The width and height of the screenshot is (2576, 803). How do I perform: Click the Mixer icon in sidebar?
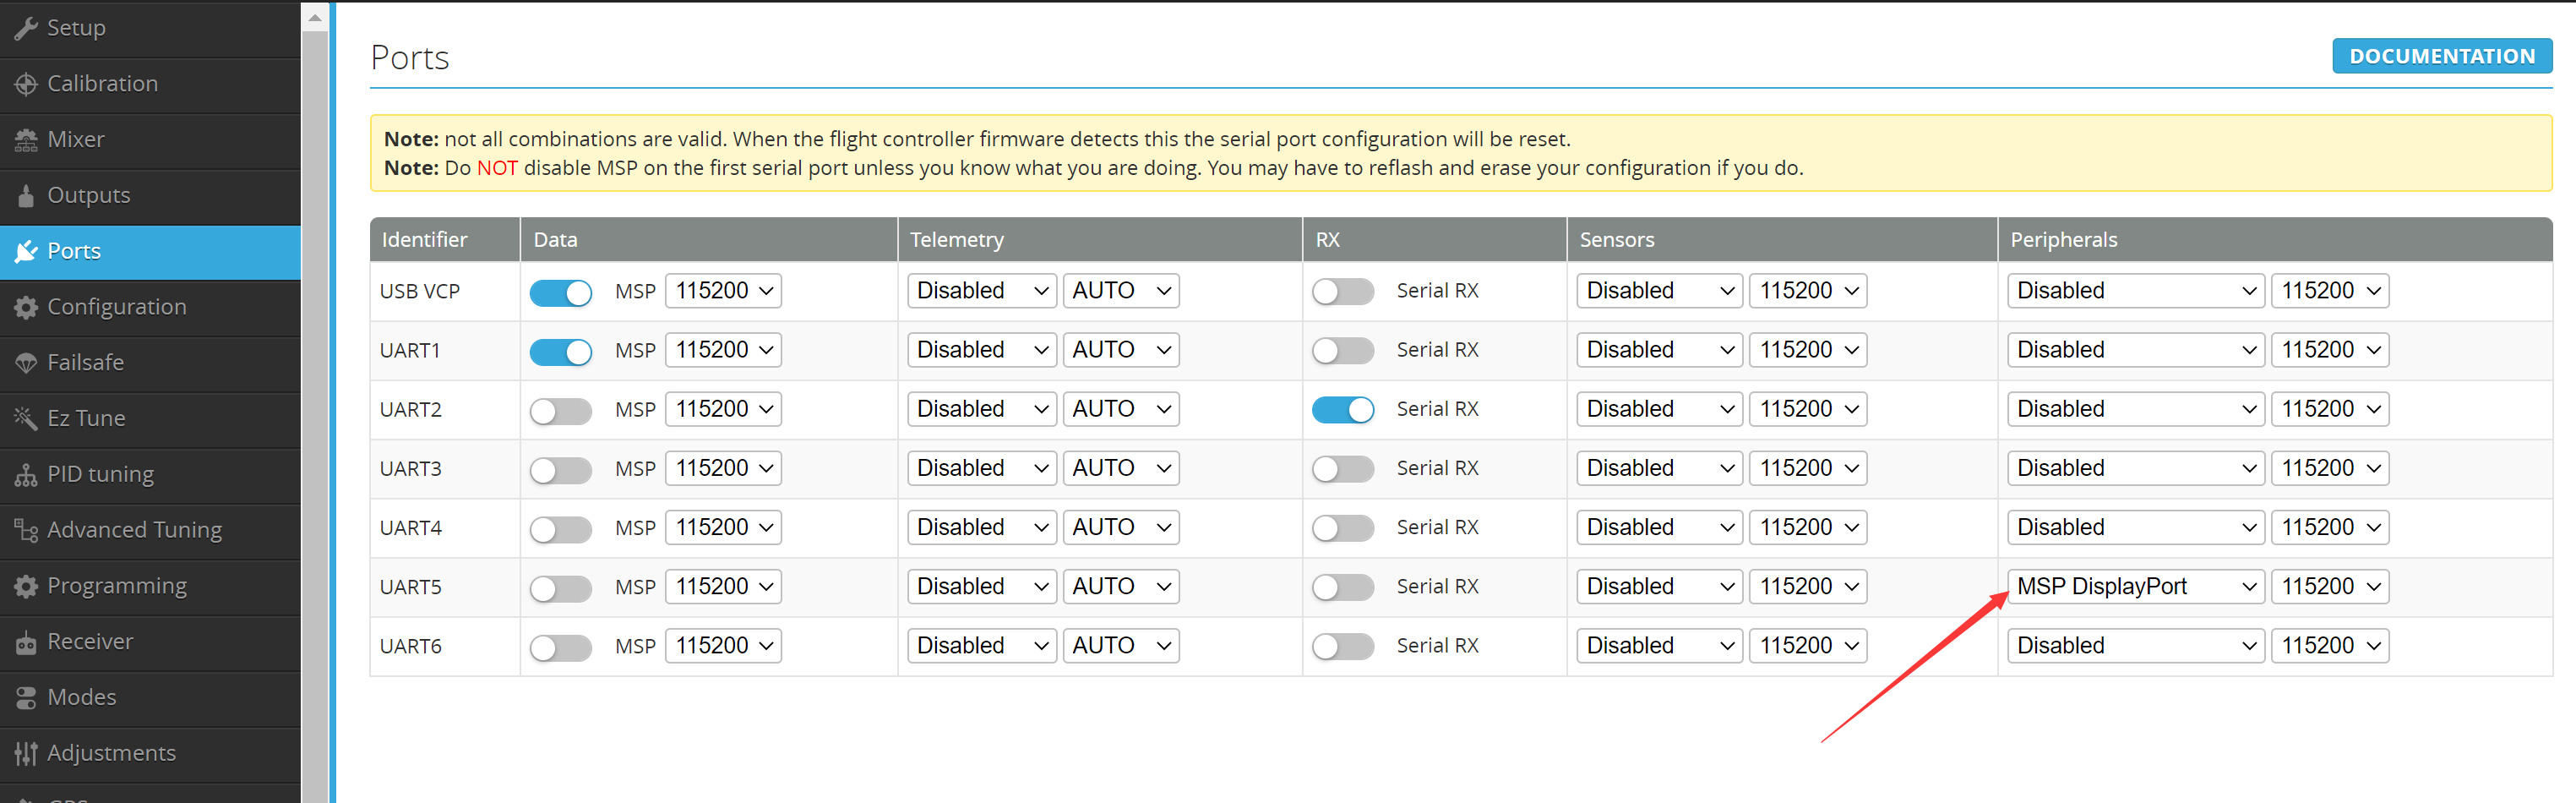click(26, 140)
